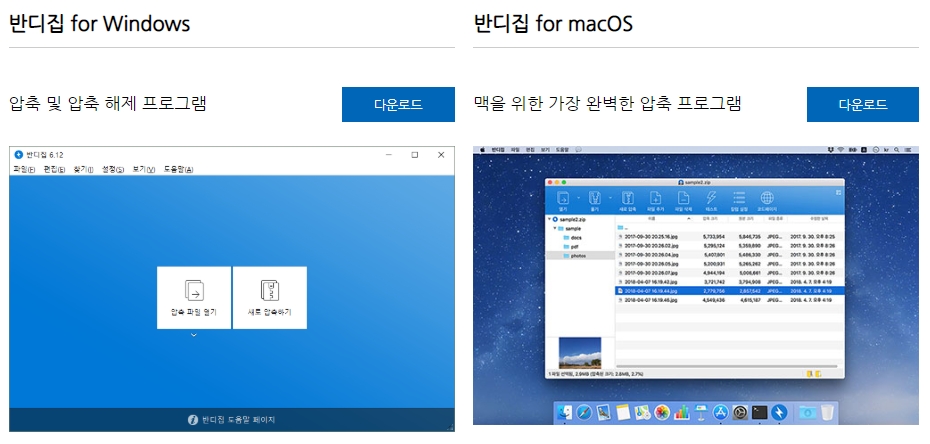The image size is (930, 444).
Task: Click the Windows 다운로드 button
Action: pos(398,104)
